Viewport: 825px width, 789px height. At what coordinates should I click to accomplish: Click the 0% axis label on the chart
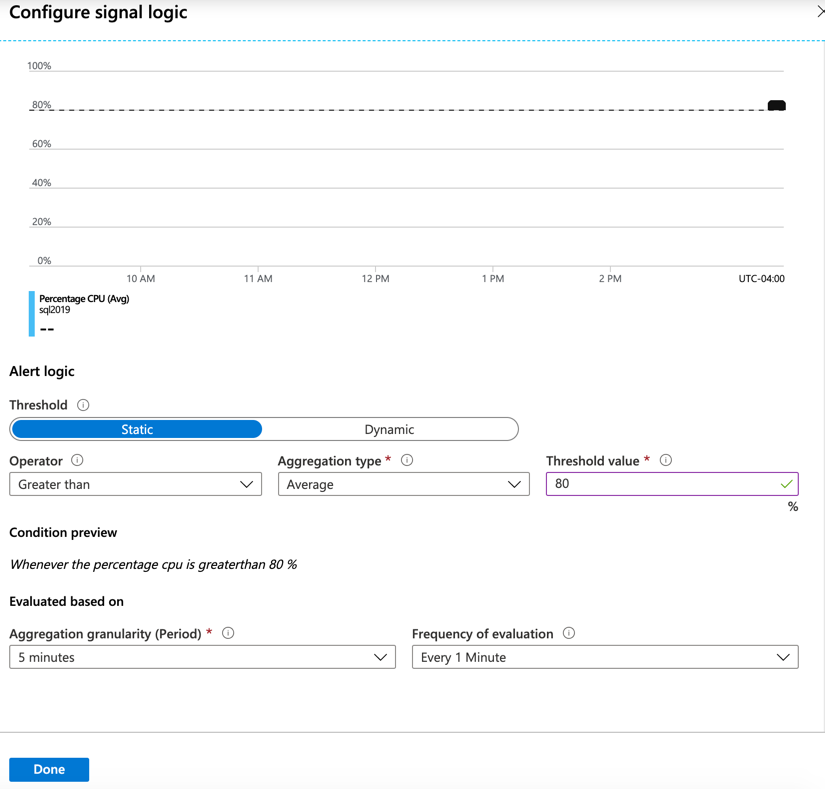(44, 260)
